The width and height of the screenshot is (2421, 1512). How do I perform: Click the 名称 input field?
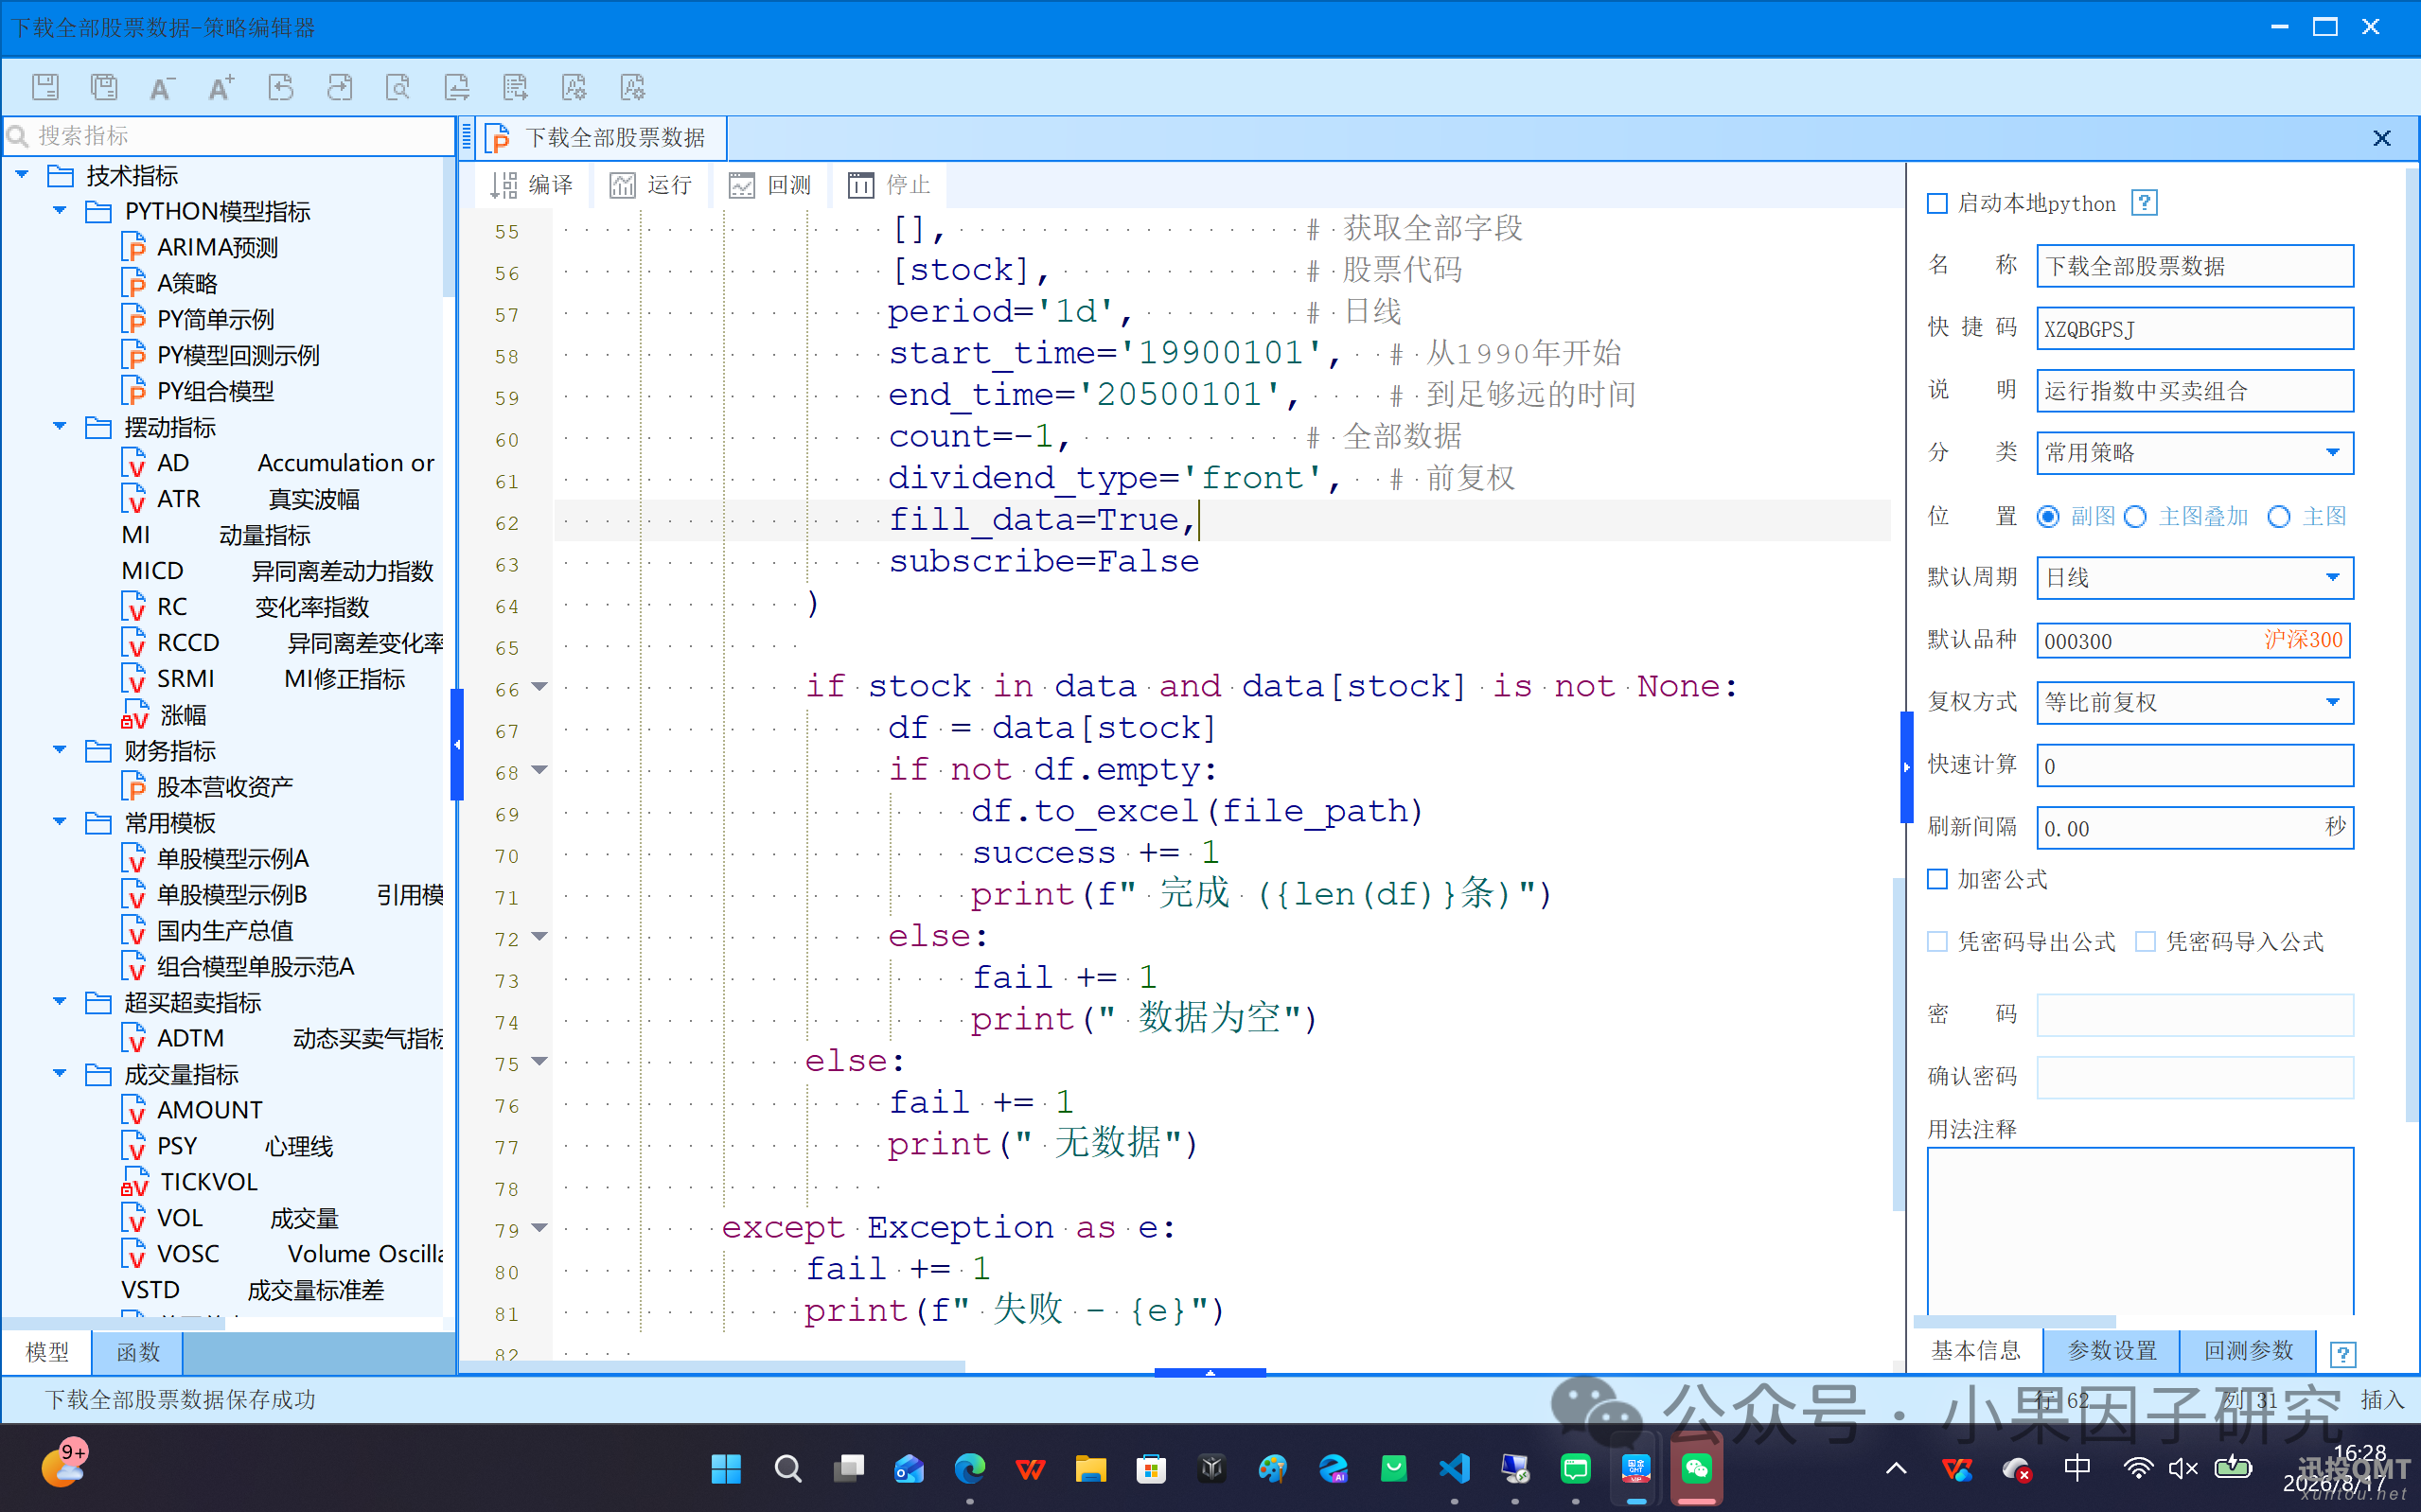pos(2195,266)
